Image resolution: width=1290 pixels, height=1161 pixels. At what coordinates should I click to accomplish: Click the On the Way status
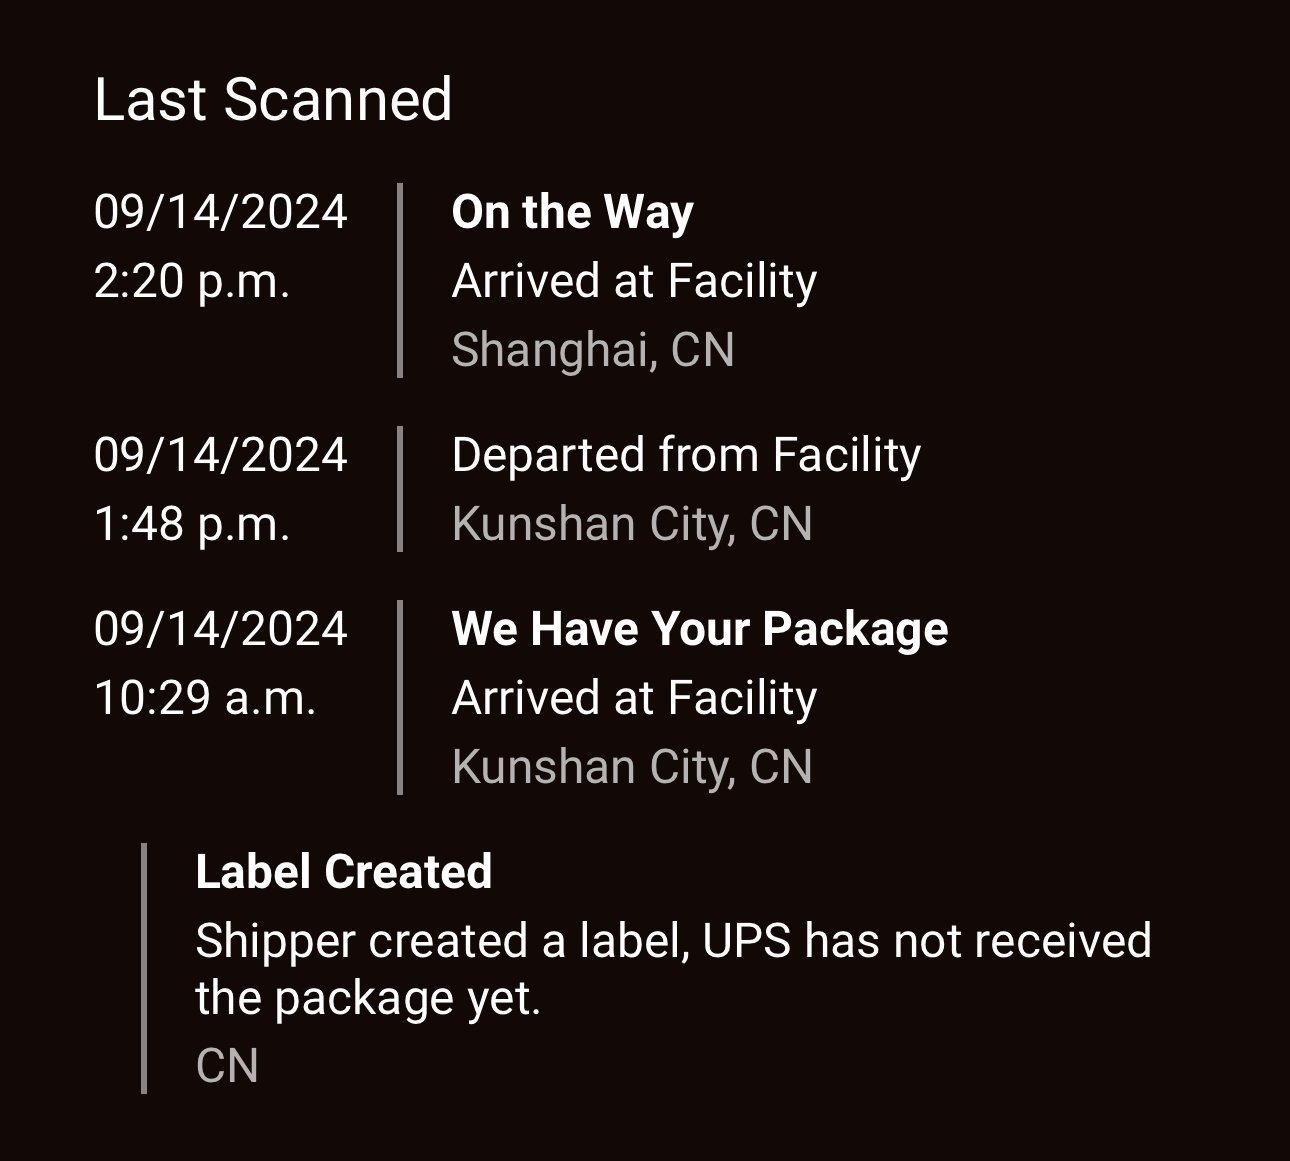[x=572, y=212]
